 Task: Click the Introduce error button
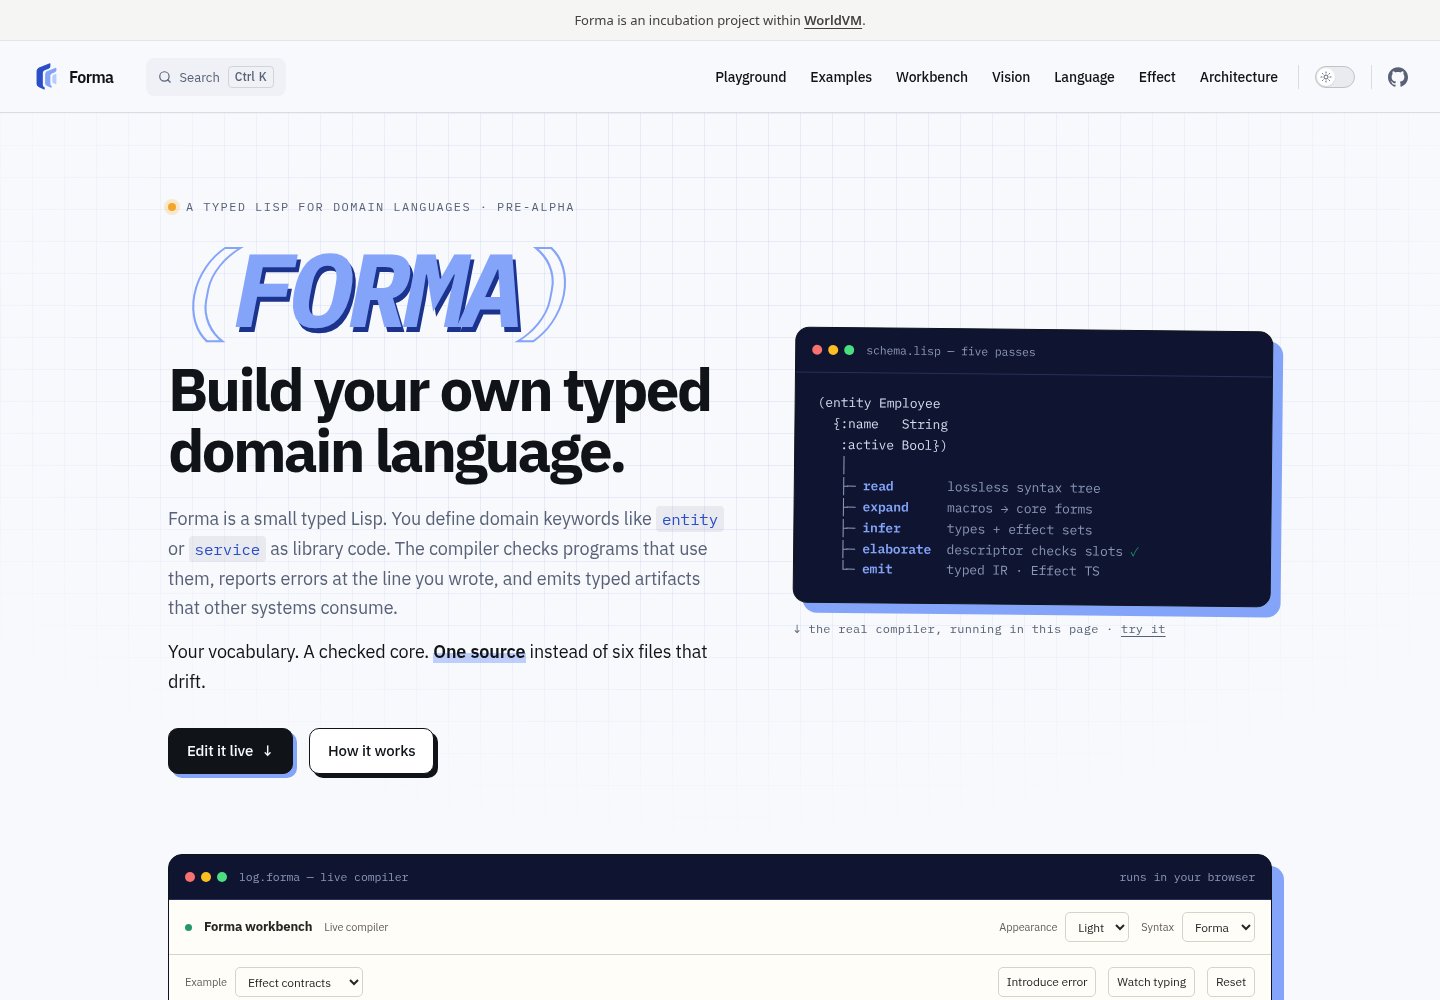point(1047,982)
